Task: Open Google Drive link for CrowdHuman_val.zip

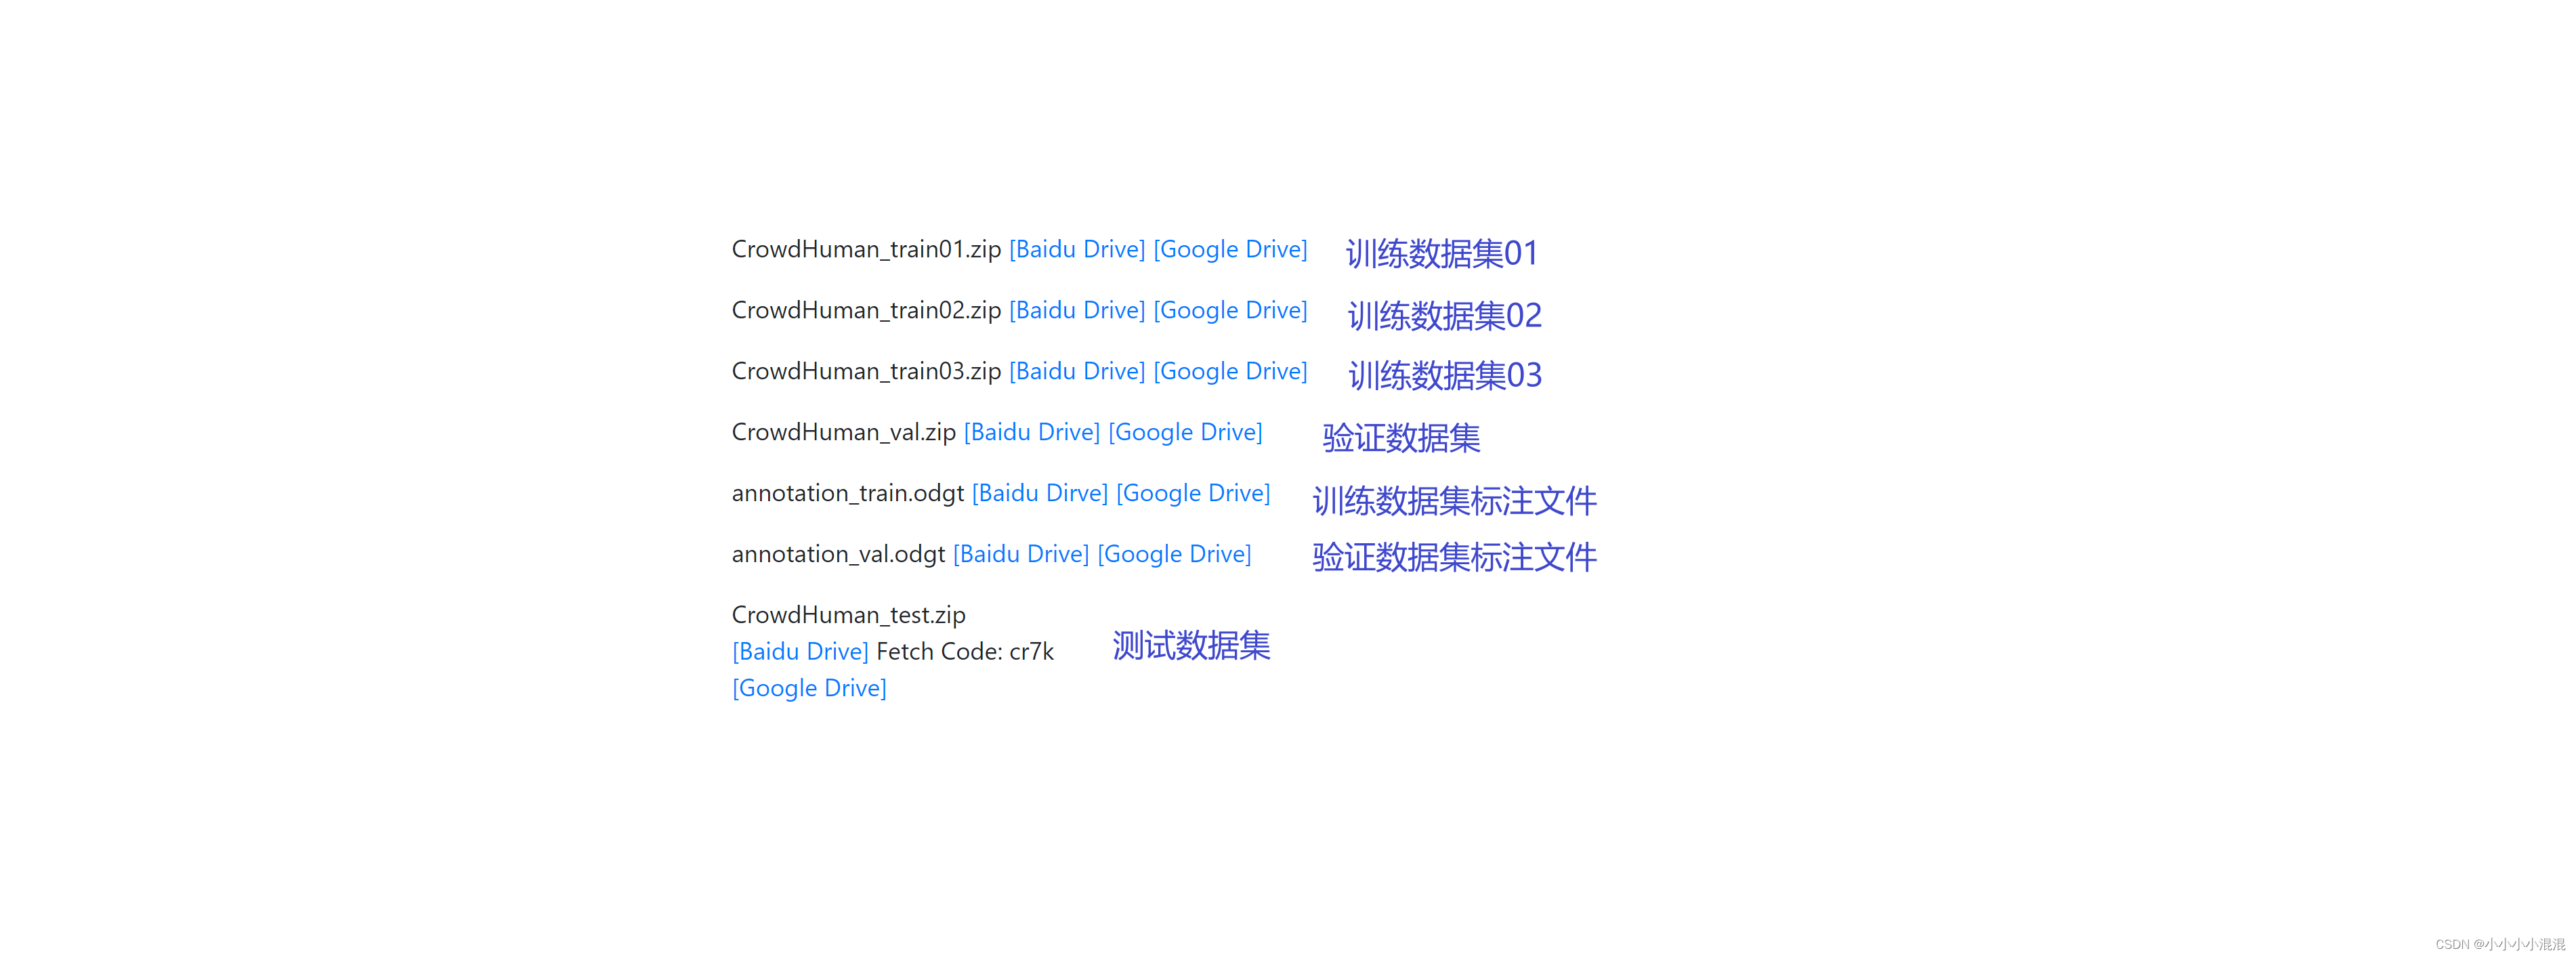Action: (1185, 432)
